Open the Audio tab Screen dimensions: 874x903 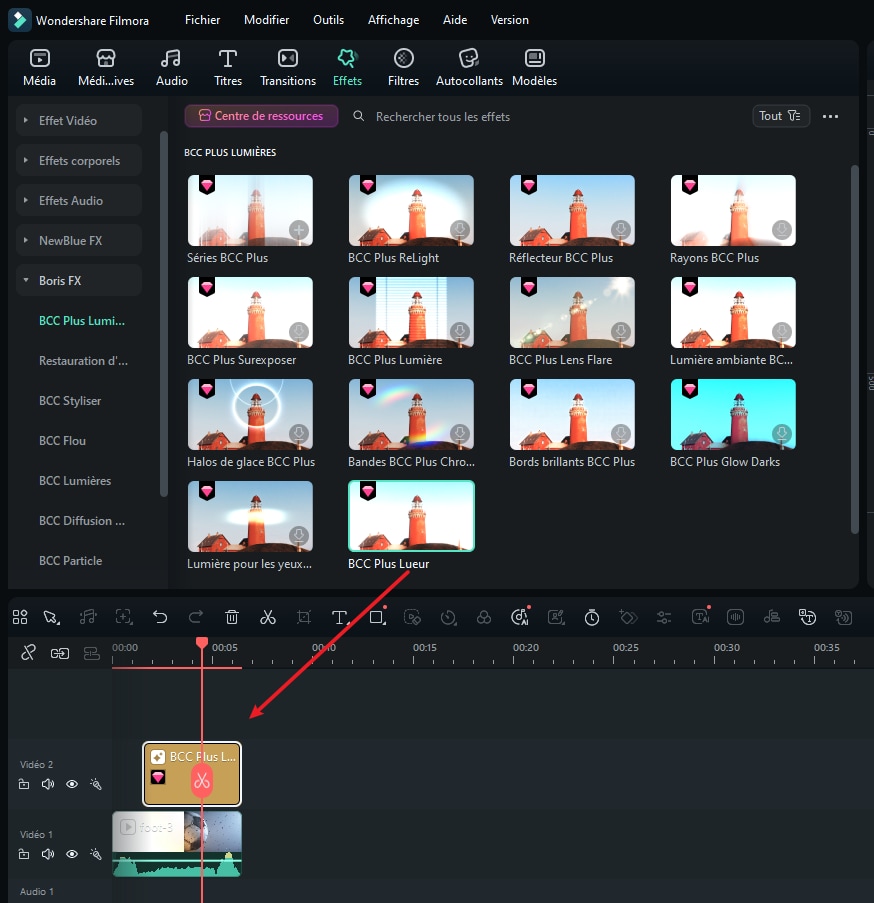(172, 68)
